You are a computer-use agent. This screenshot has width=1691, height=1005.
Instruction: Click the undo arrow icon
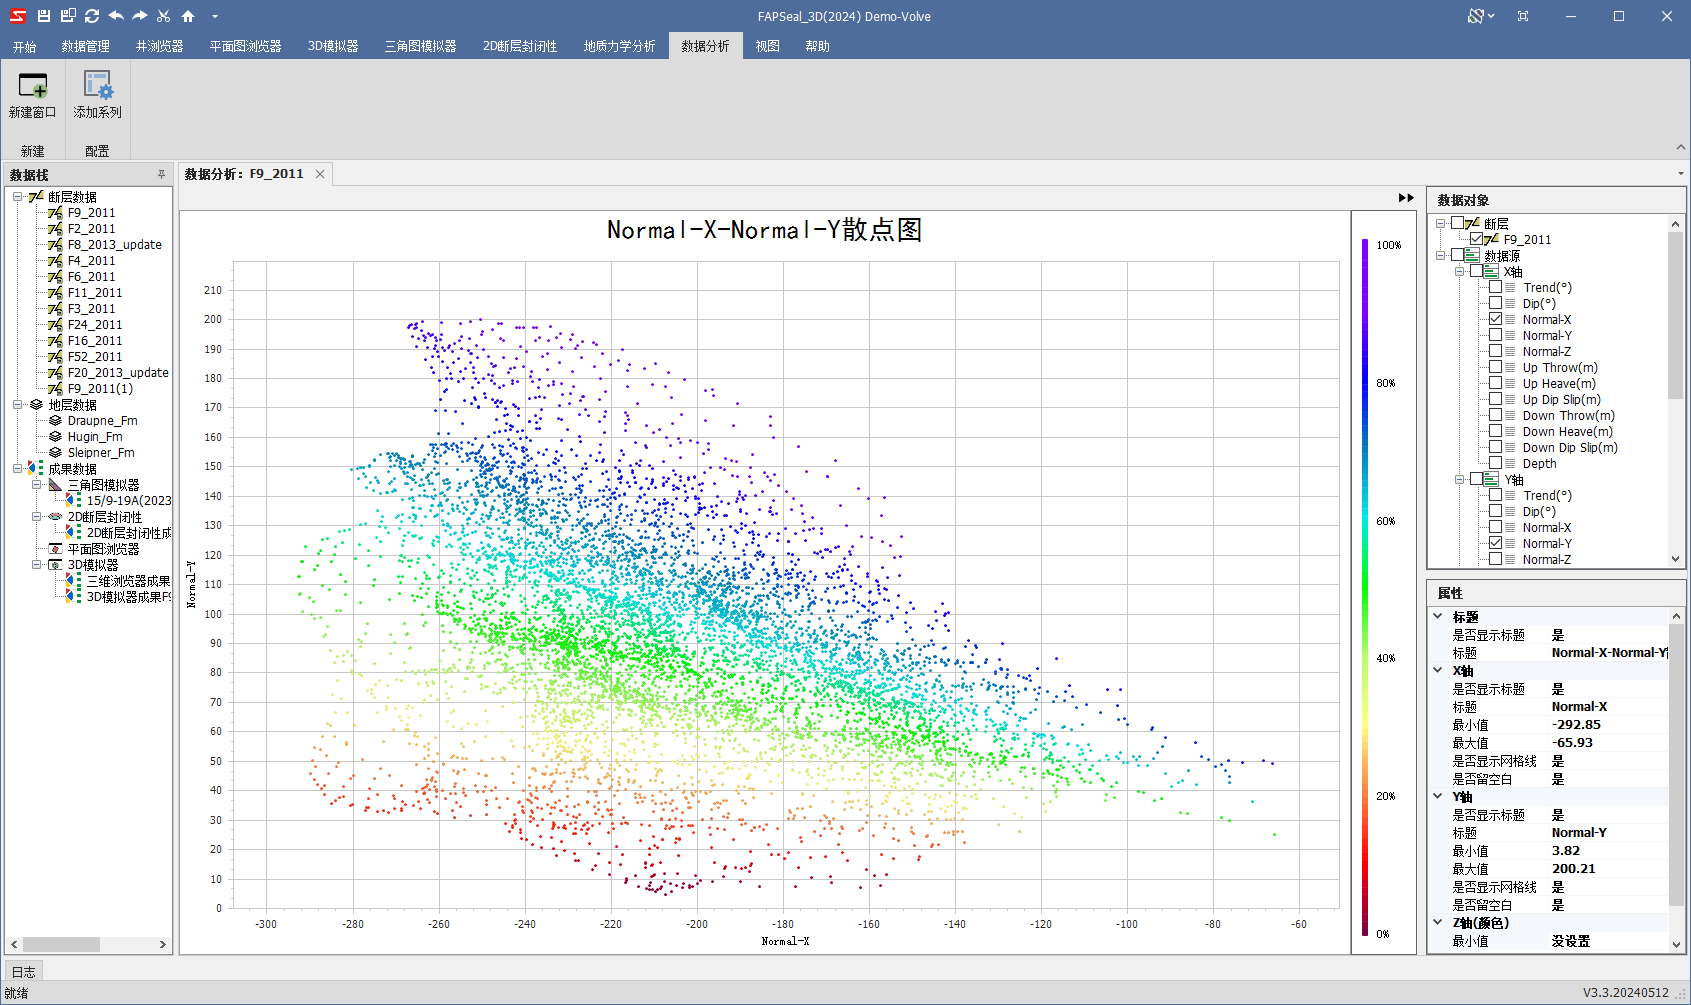pyautogui.click(x=116, y=16)
